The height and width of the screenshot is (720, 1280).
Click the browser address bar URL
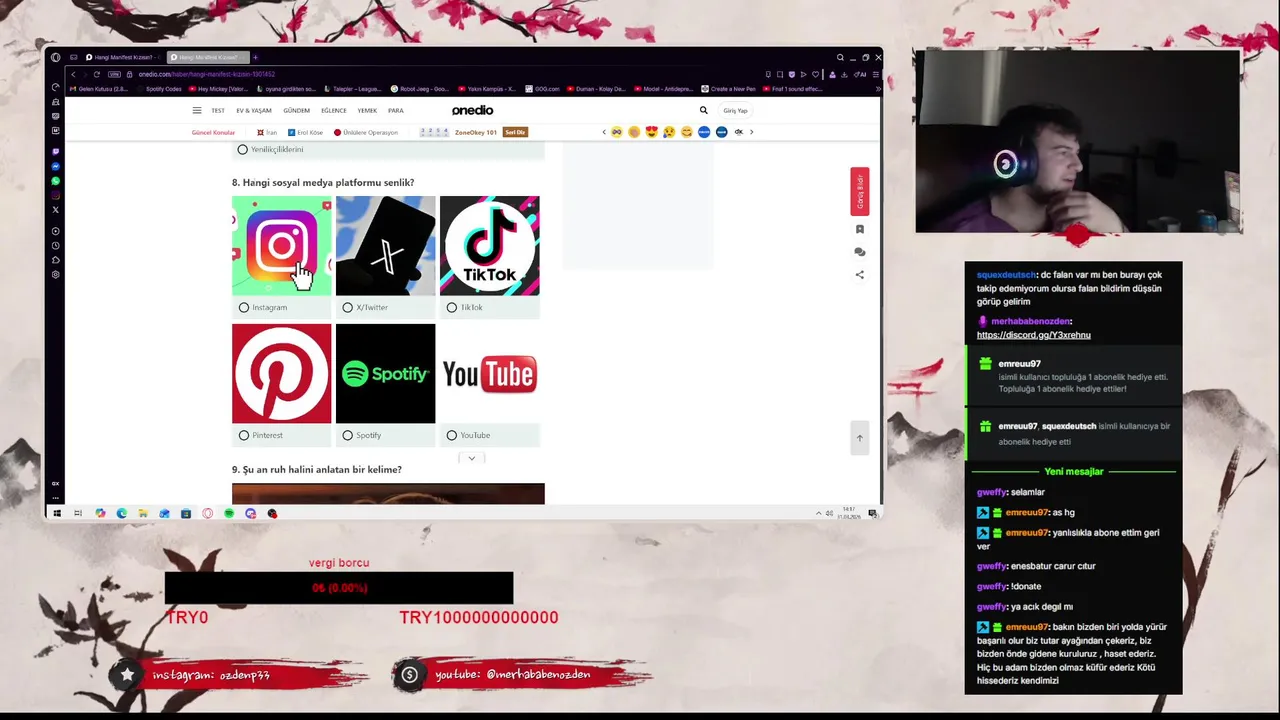206,74
